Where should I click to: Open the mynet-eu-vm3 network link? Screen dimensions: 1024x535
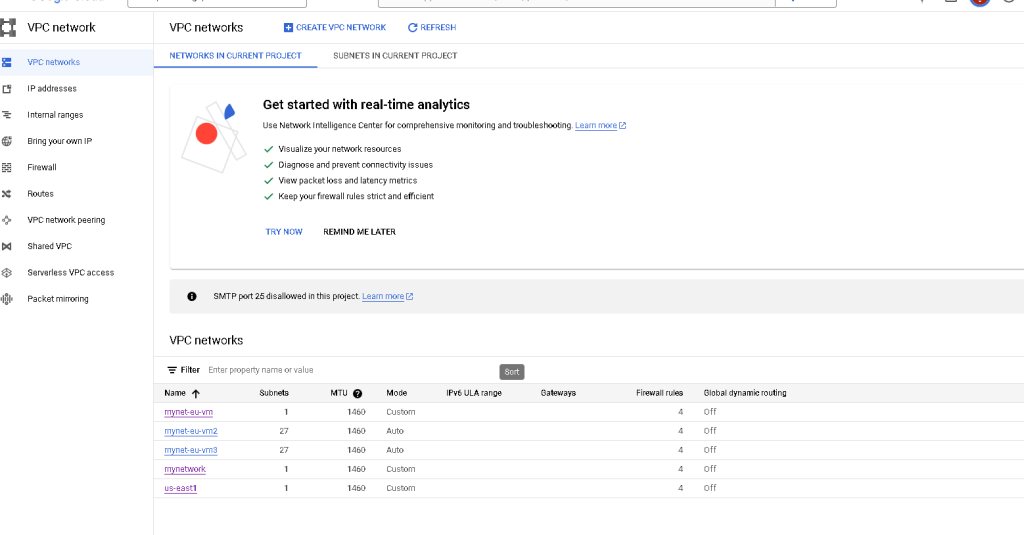[191, 450]
